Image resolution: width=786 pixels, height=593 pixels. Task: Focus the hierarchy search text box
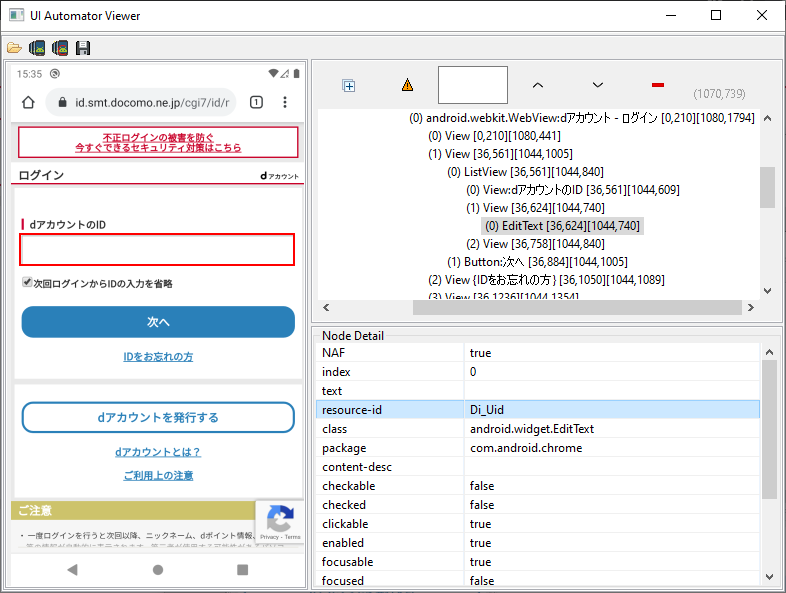[473, 85]
